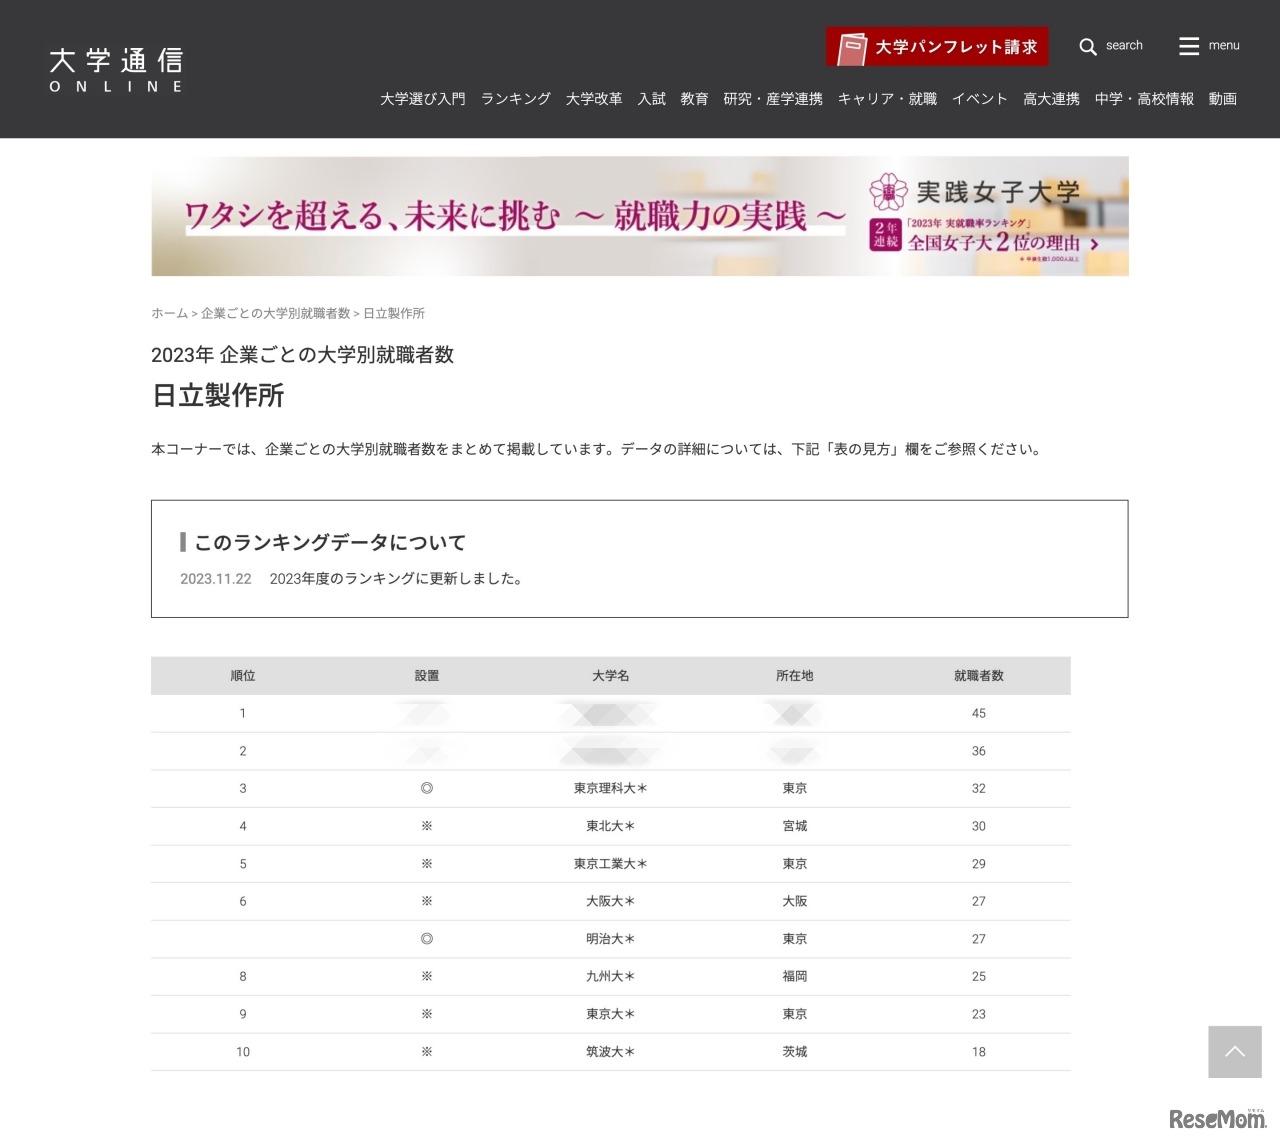Viewport: 1280px width, 1142px height.
Task: Select 教育 in the navigation menu
Action: (x=694, y=99)
